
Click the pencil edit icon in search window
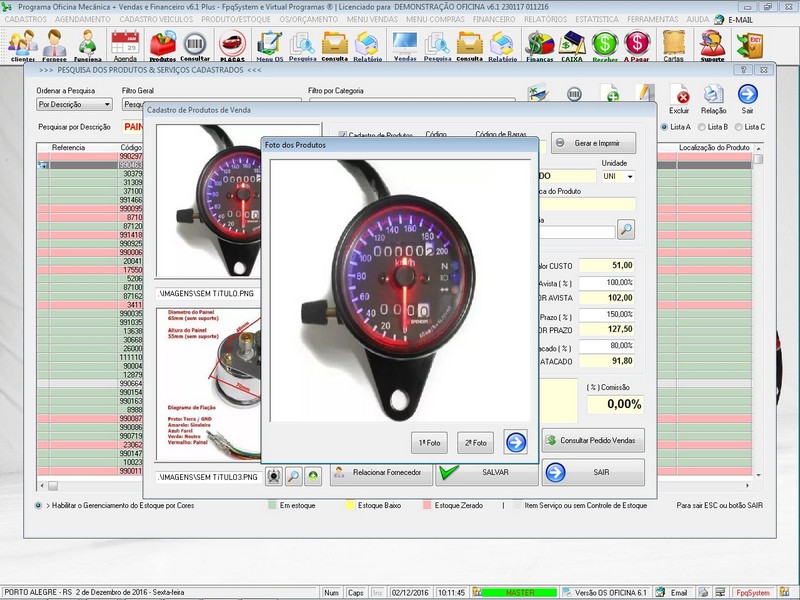(x=644, y=93)
